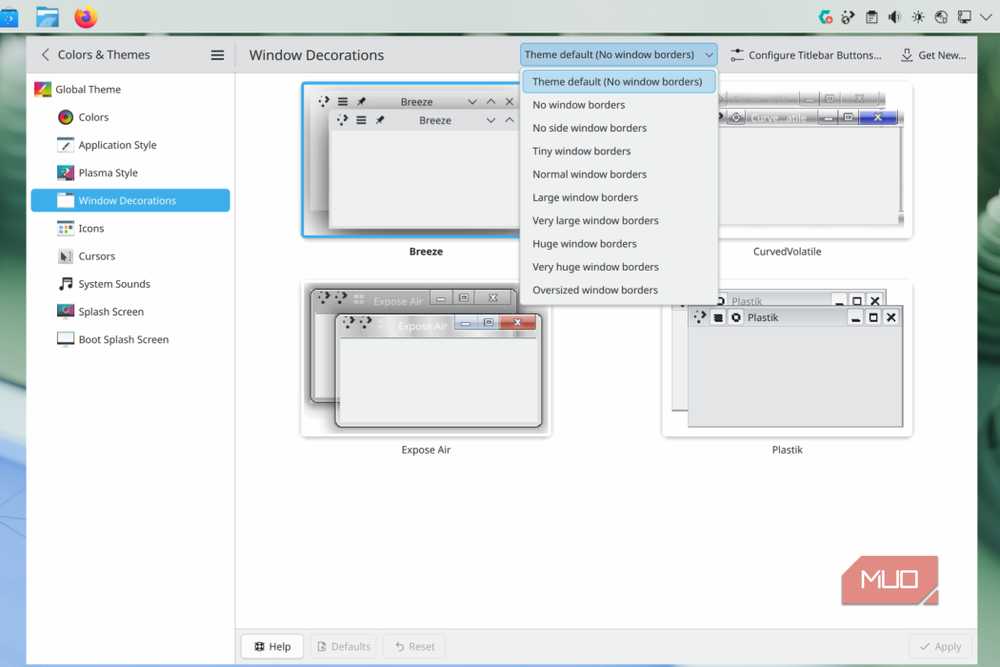Screen dimensions: 1000x667
Task: Choose Very huge window borders option
Action: 619,267
